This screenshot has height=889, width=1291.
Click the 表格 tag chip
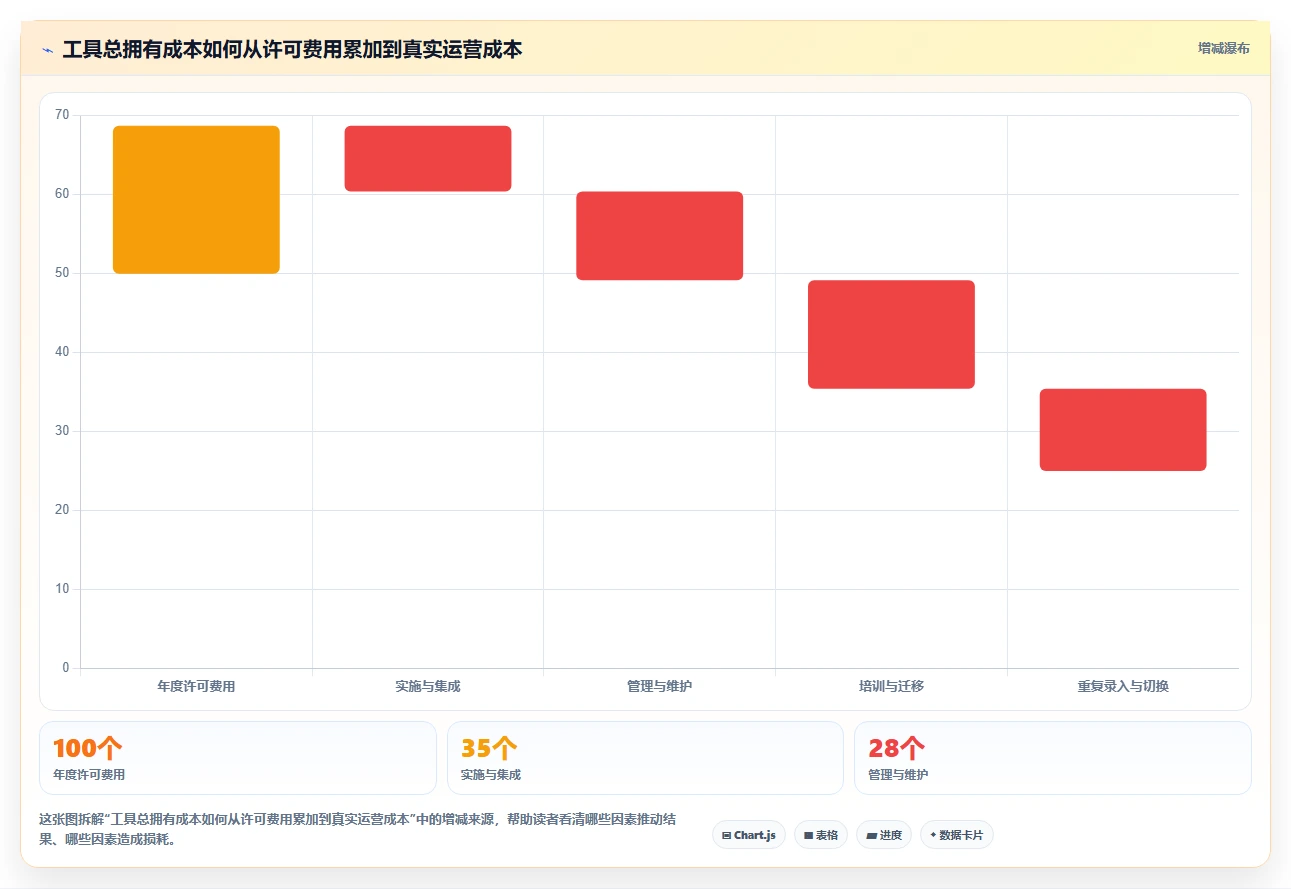[x=821, y=835]
